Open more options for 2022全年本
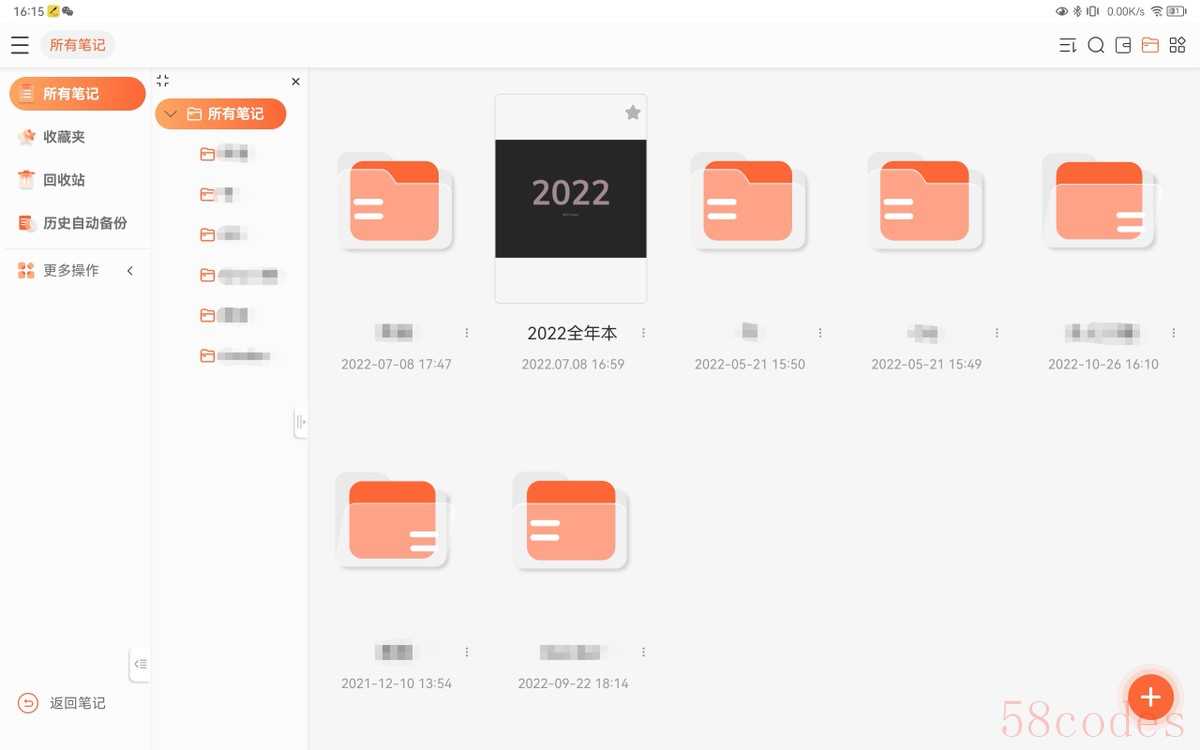Image resolution: width=1200 pixels, height=750 pixels. 643,333
